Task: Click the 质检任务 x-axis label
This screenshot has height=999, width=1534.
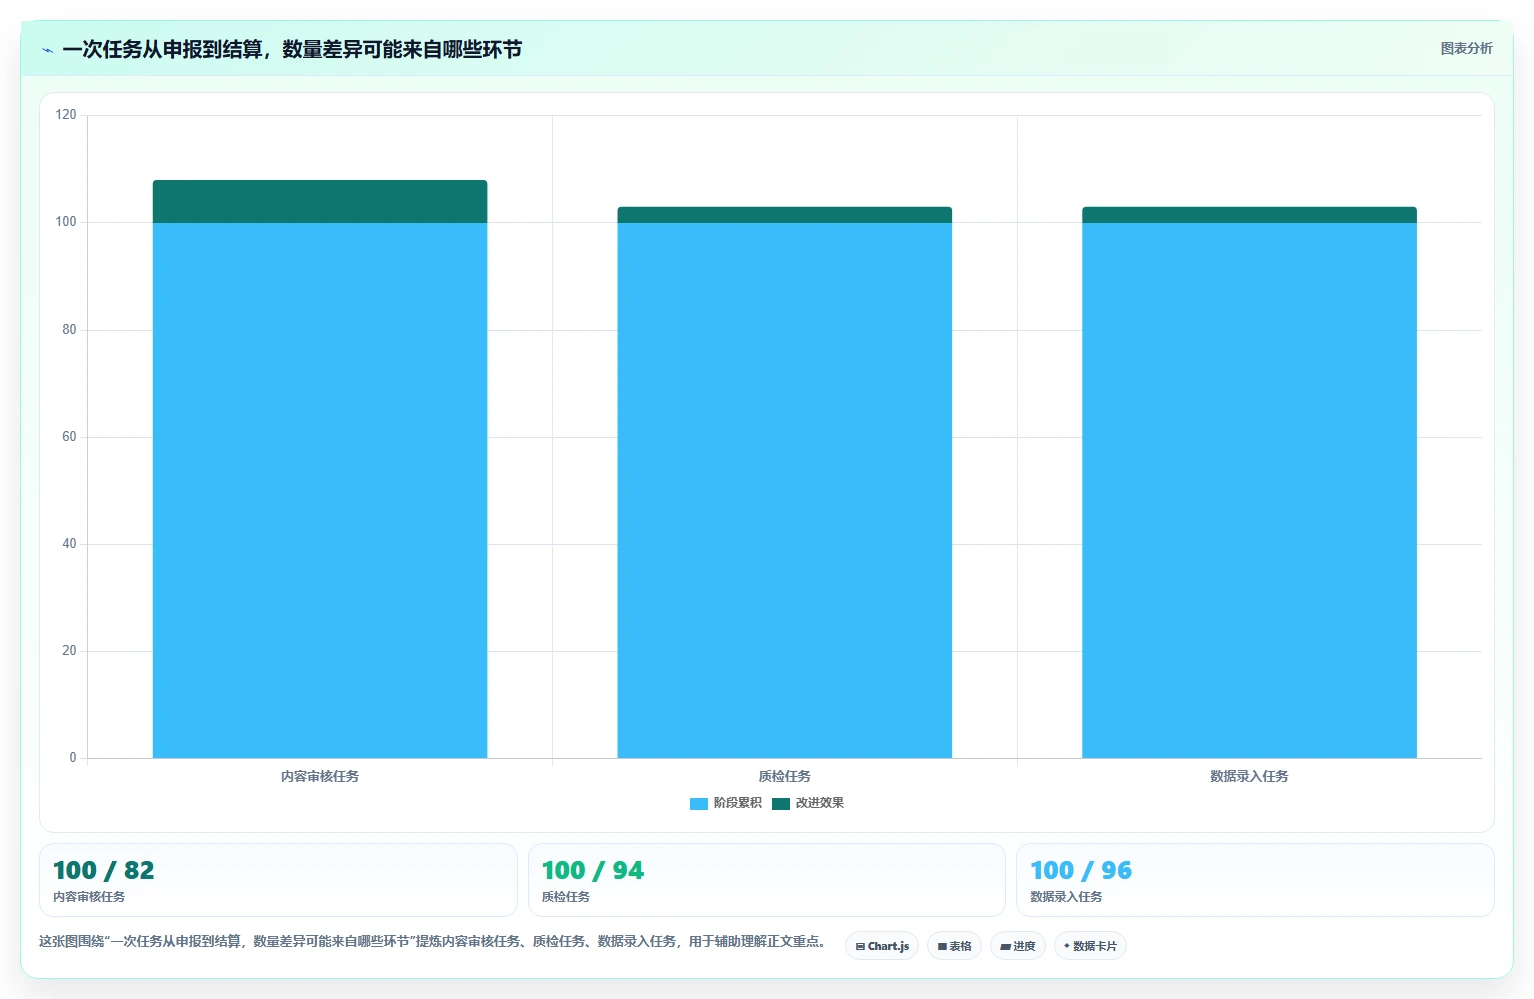Action: point(785,776)
